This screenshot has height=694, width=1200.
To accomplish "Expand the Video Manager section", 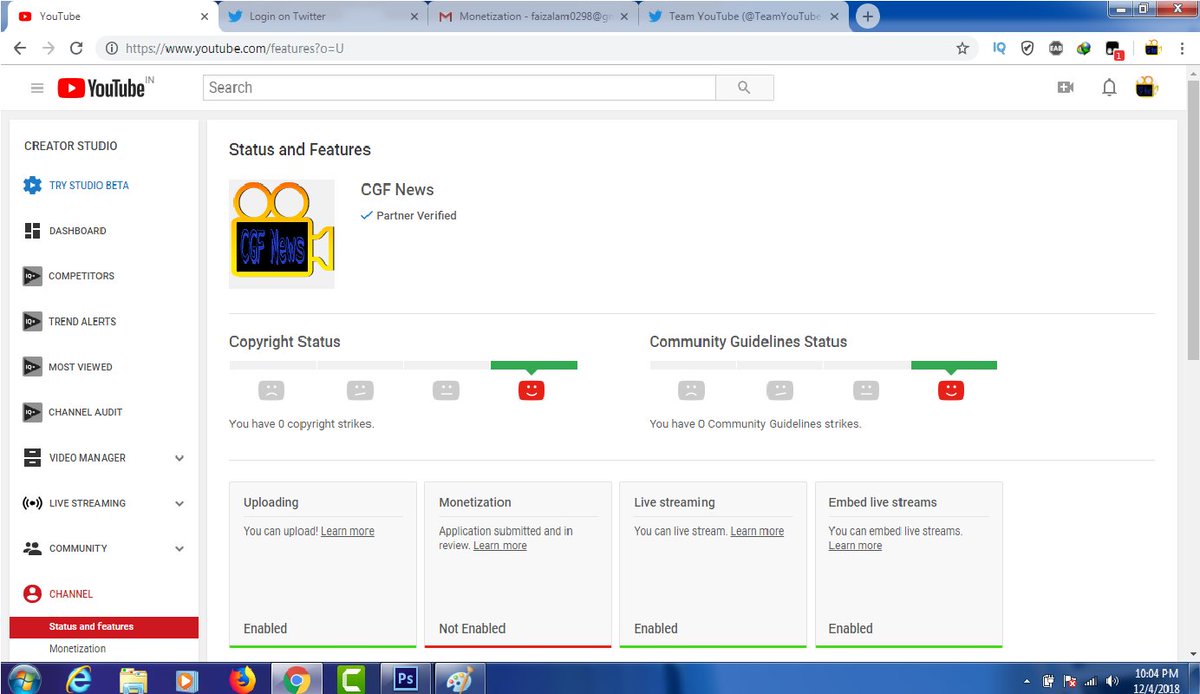I will pyautogui.click(x=179, y=458).
